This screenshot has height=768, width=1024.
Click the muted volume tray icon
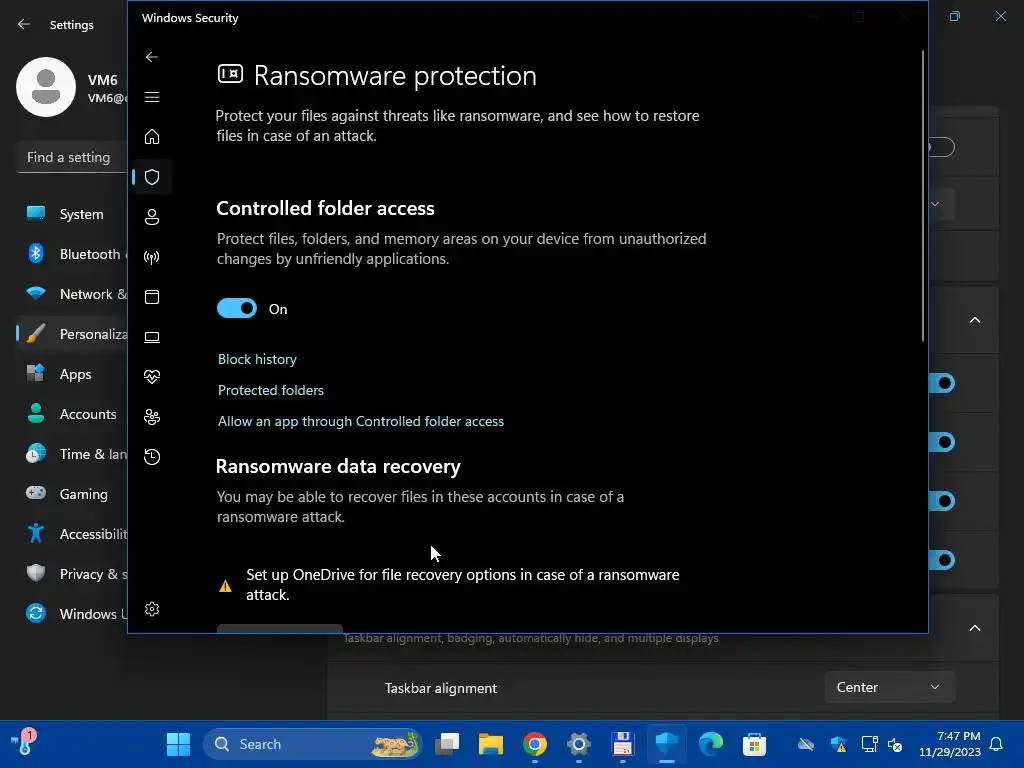click(895, 744)
